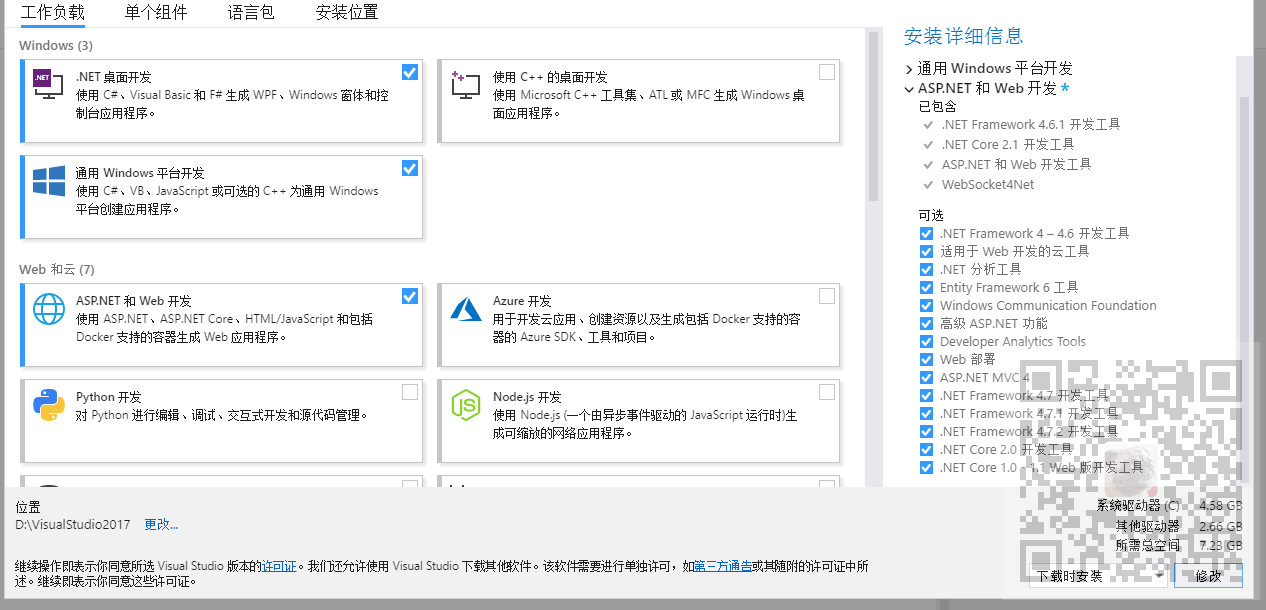1266x610 pixels.
Task: Uncheck the .NET 桌面开发 workload checkbox
Action: point(410,72)
